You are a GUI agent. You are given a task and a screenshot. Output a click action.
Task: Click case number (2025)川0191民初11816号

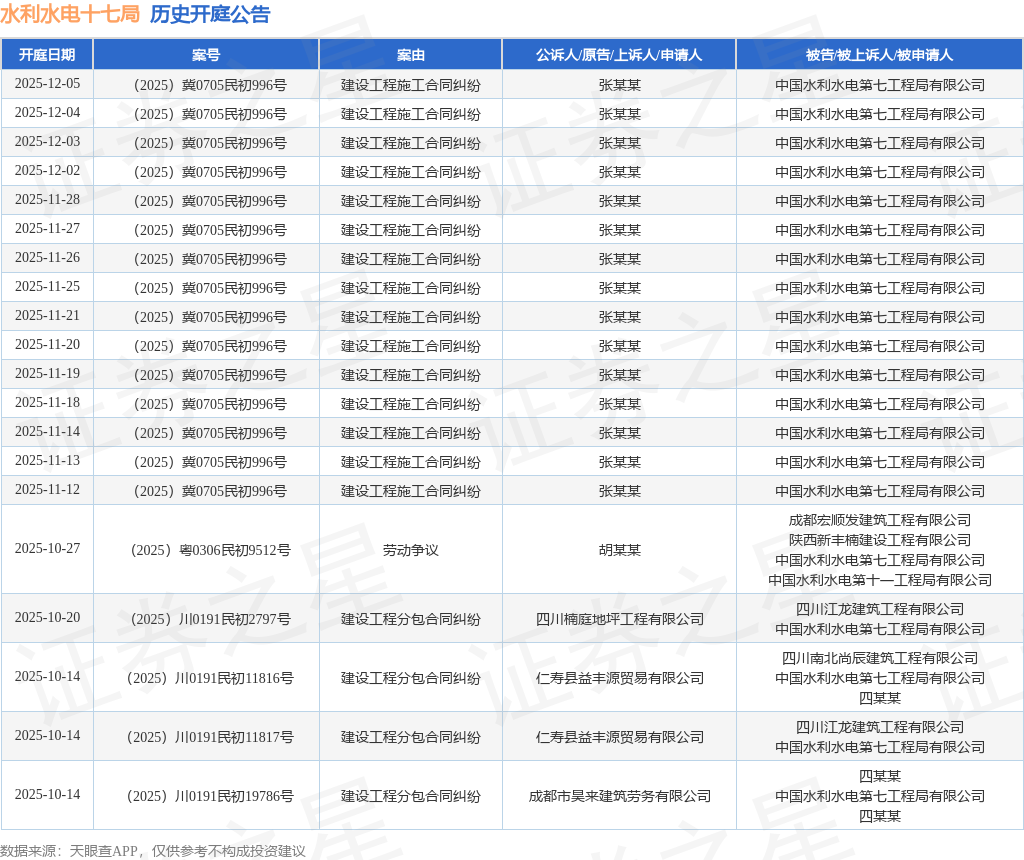click(210, 678)
